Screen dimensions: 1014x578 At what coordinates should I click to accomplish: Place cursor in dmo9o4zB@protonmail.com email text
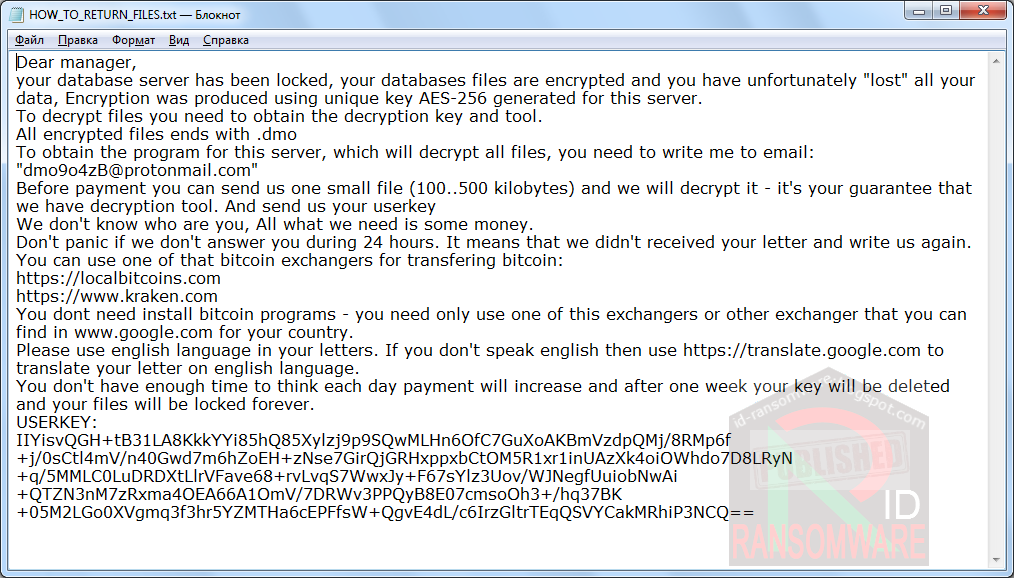point(137,171)
